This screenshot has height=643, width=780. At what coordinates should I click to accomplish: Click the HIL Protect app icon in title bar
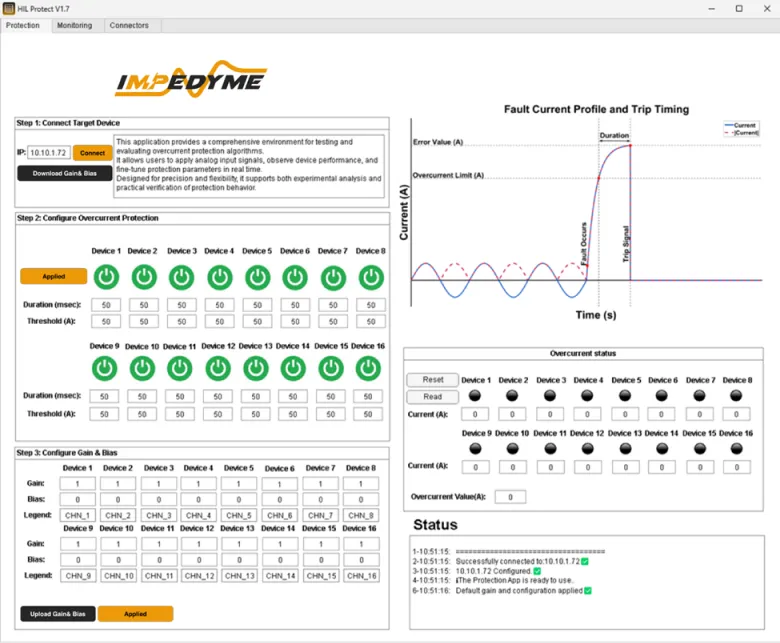9,8
